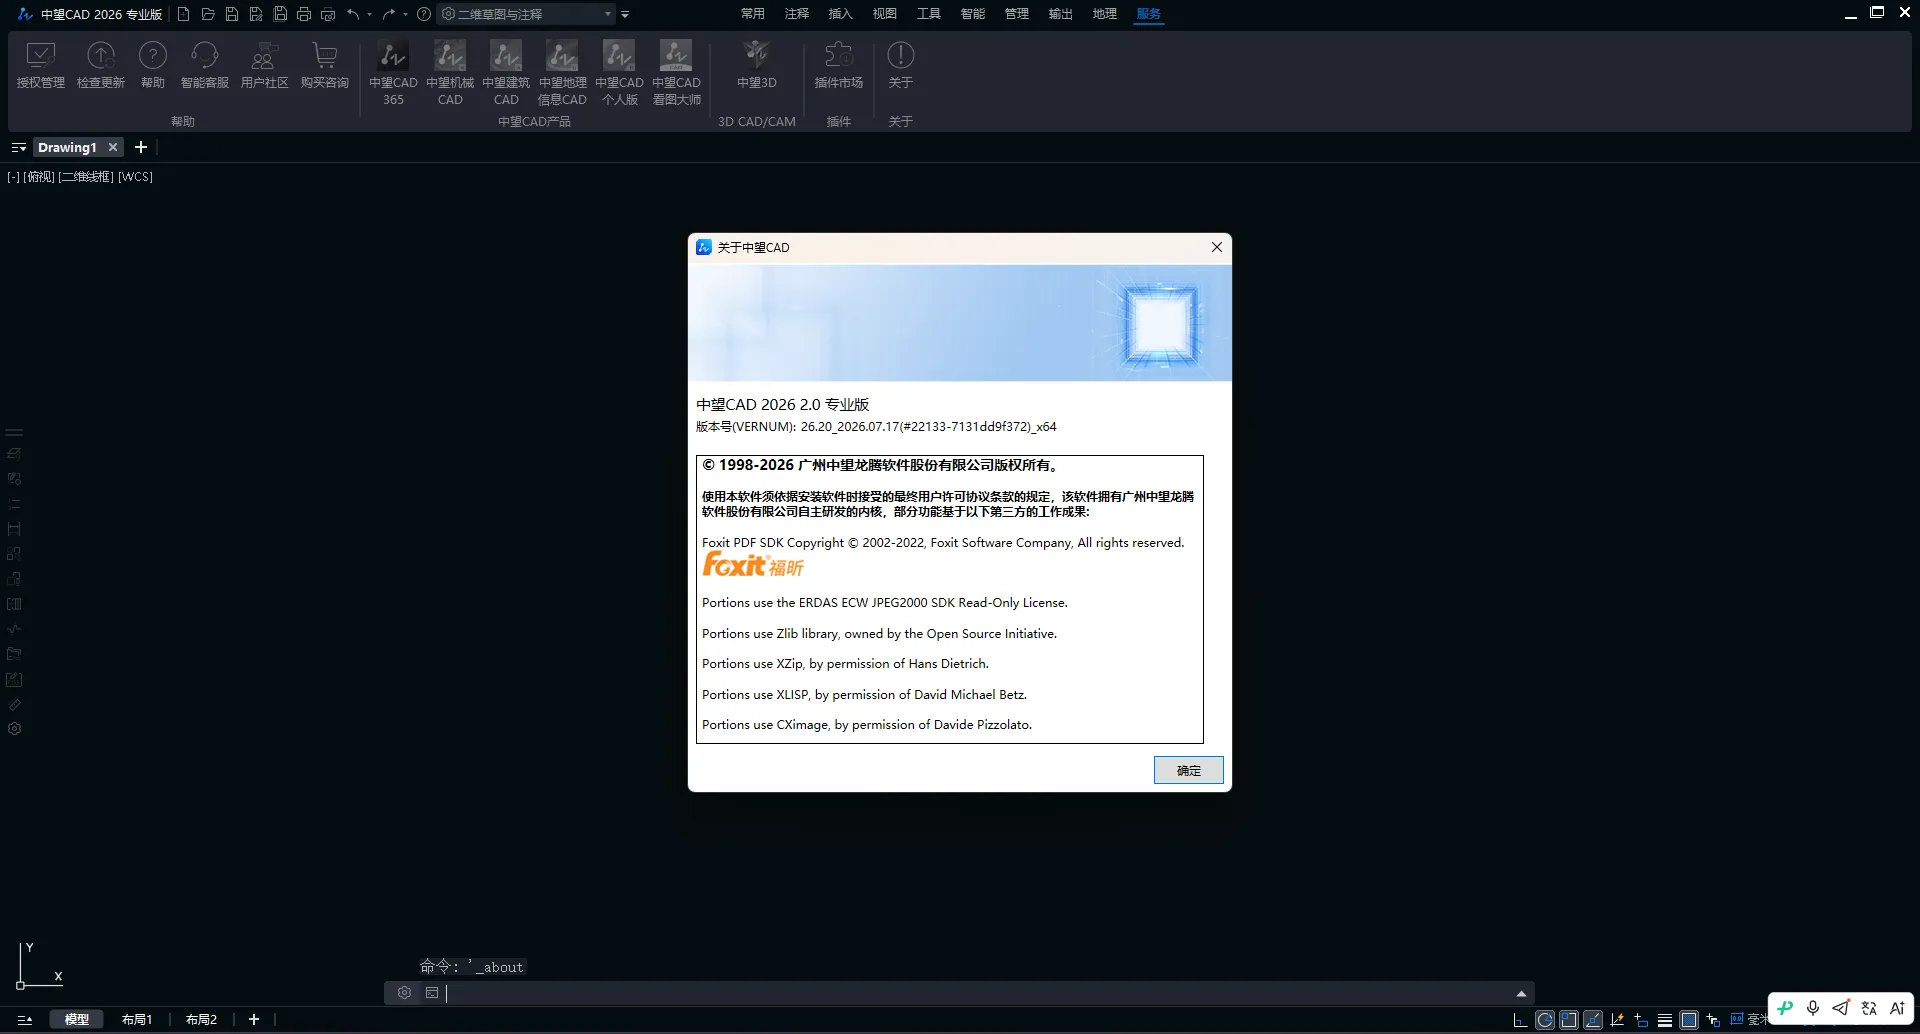Launch the 中望3D product
Image resolution: width=1920 pixels, height=1034 pixels.
(757, 66)
